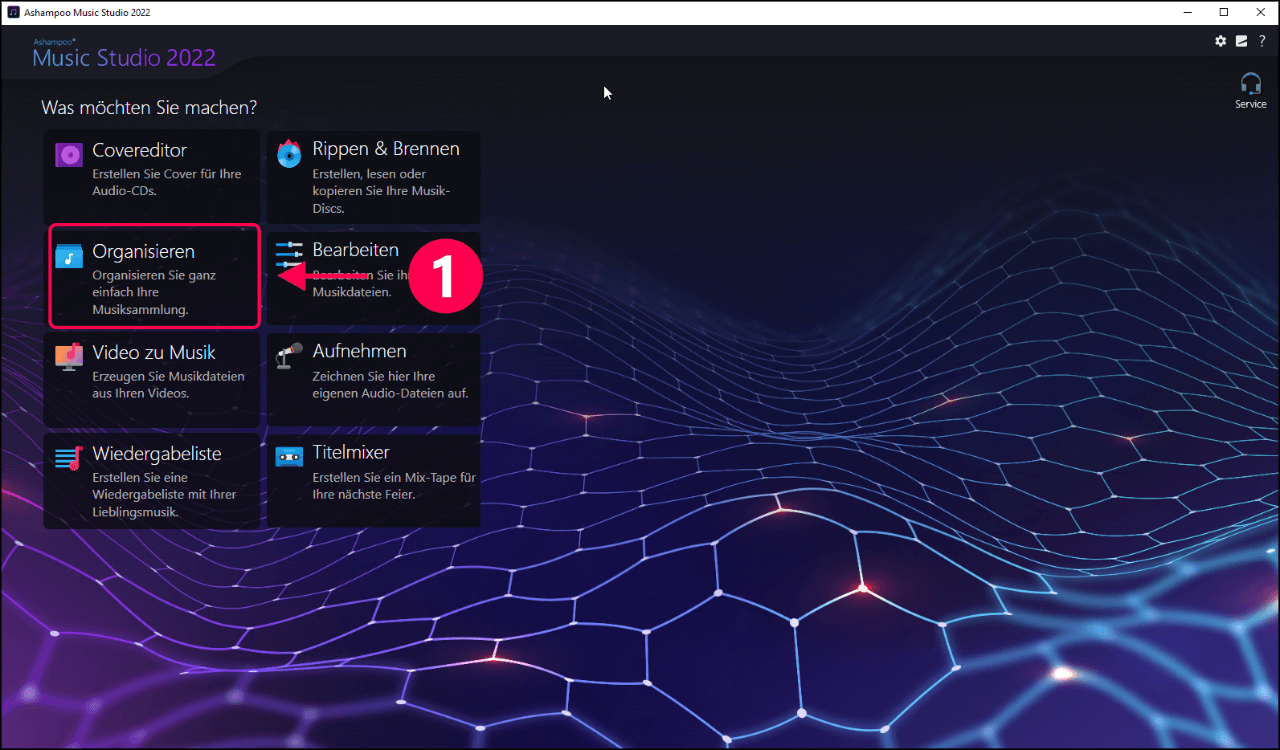Open the Service headphones icon

(1251, 83)
